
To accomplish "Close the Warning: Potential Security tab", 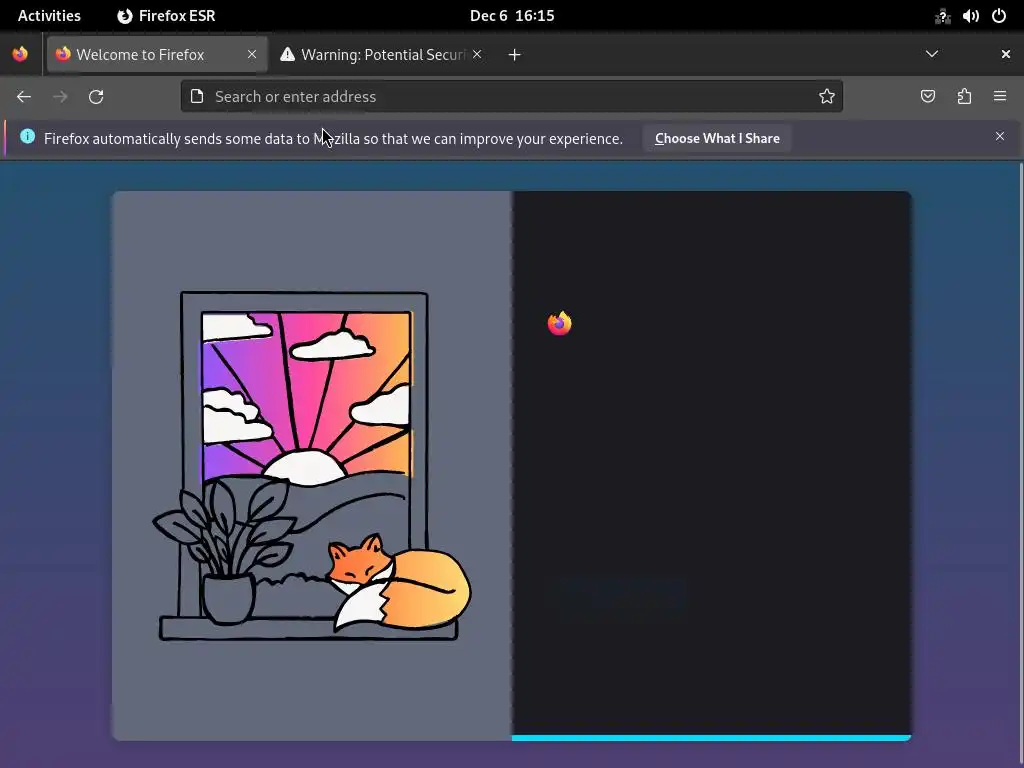I will point(477,54).
